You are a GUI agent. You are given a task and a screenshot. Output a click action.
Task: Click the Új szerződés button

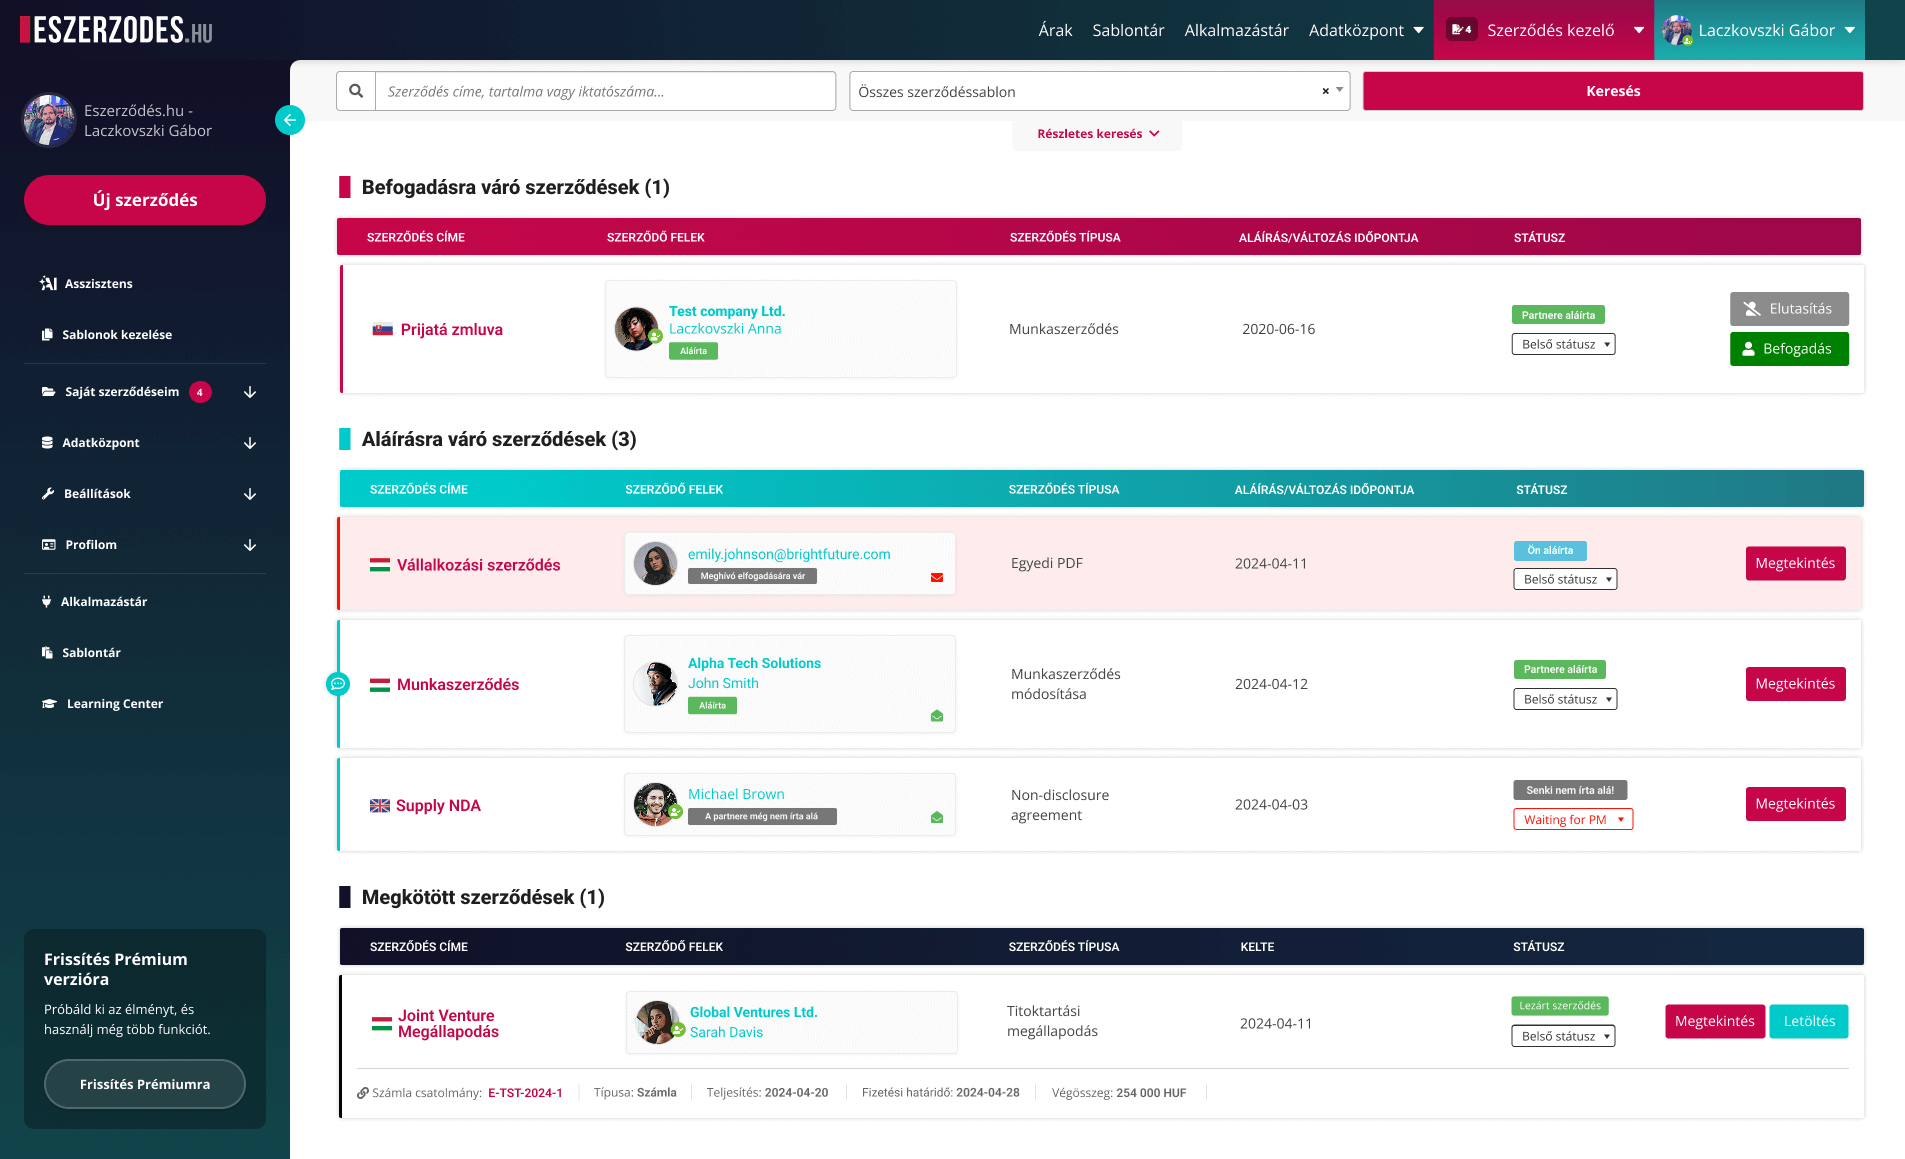click(x=145, y=200)
